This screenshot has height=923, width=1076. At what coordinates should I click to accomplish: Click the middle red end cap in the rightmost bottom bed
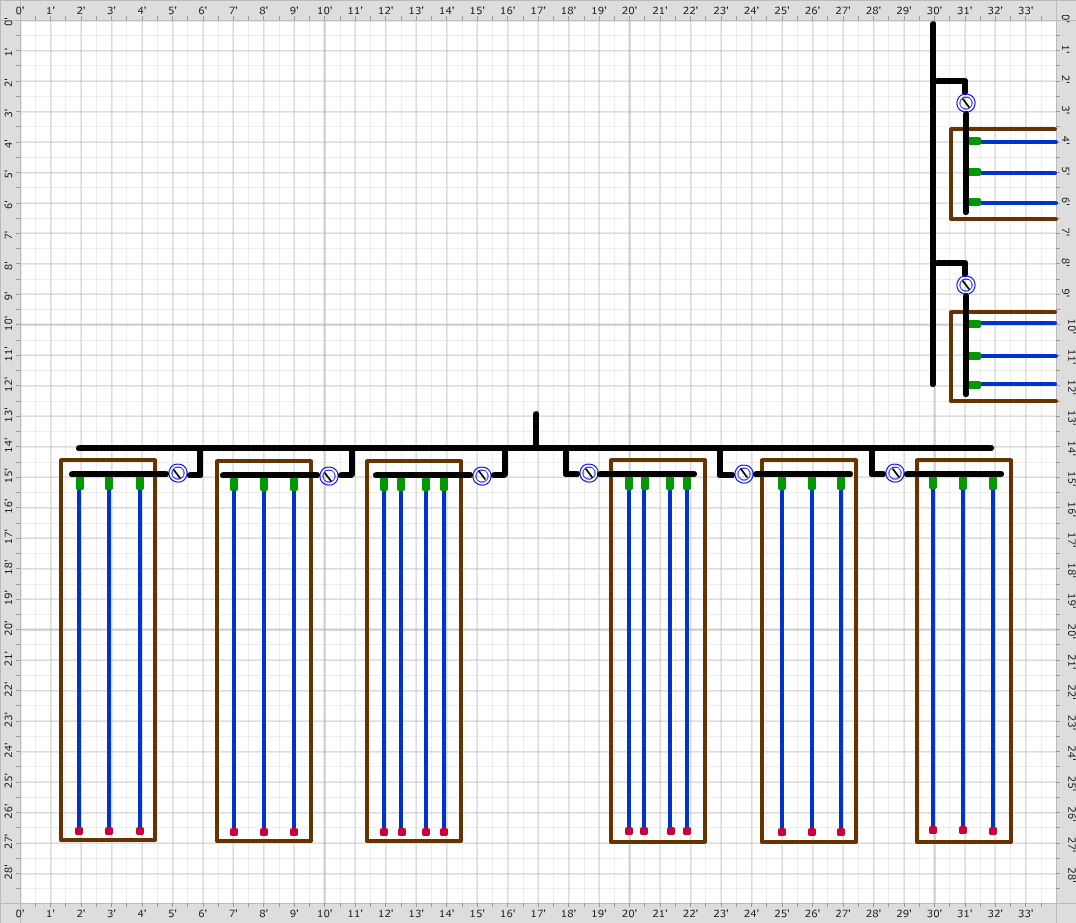(x=963, y=830)
